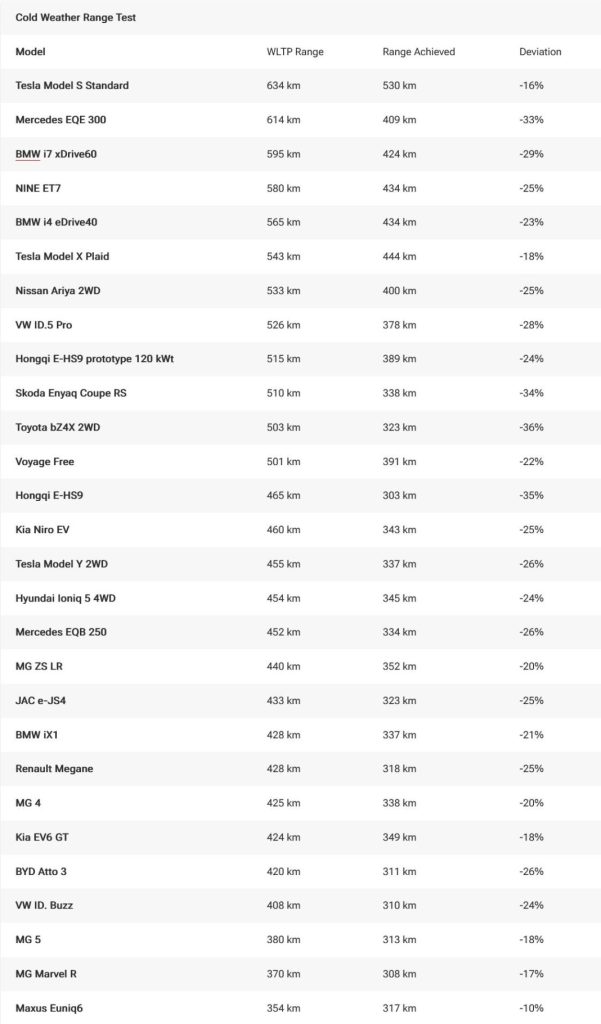Click the Tesla Model S Standard row name
The height and width of the screenshot is (1024, 601).
[x=72, y=86]
